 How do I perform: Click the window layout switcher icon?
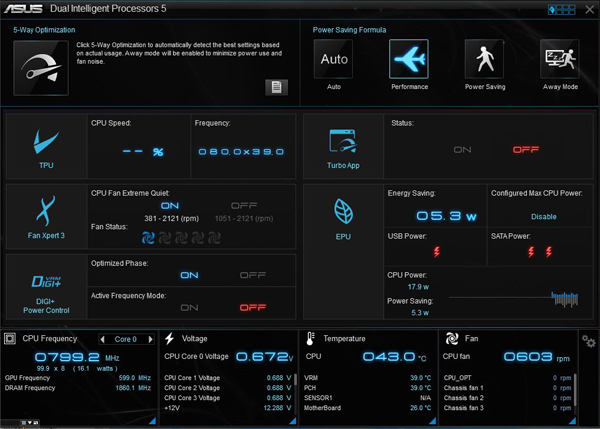[x=562, y=10]
